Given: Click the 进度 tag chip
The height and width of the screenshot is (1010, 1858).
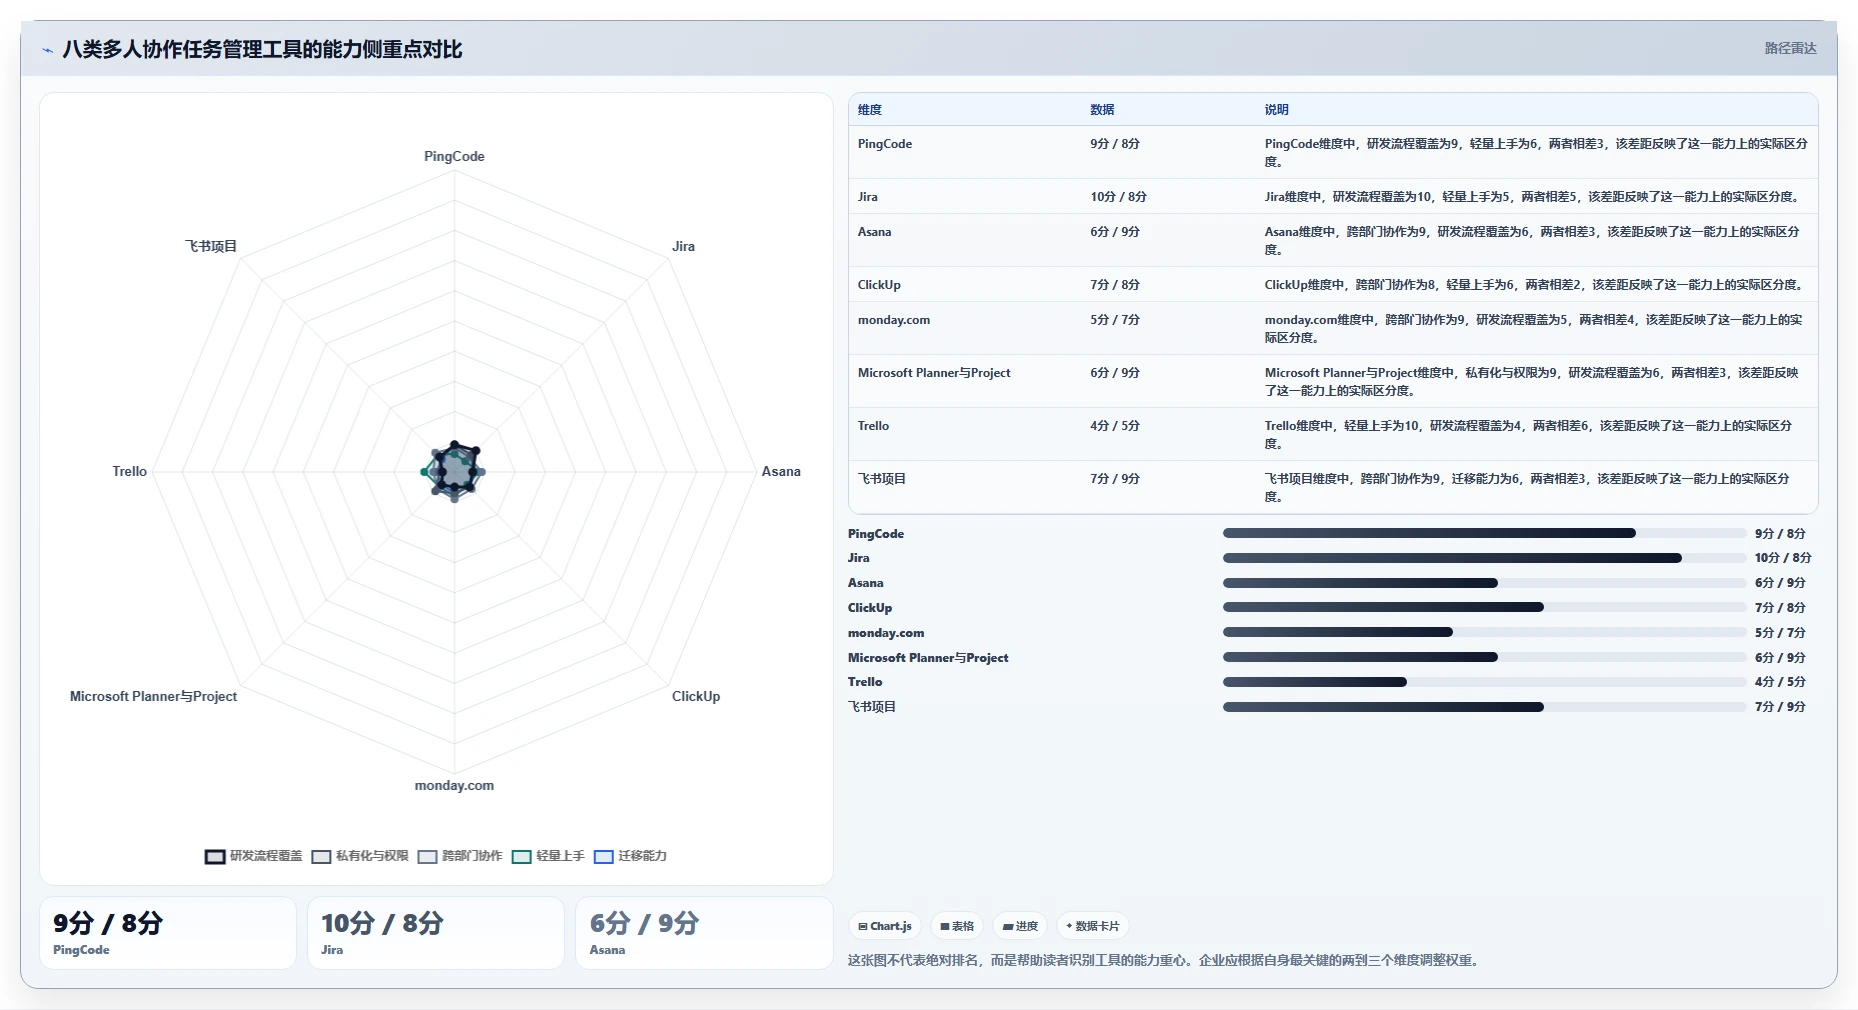Looking at the screenshot, I should [1020, 926].
